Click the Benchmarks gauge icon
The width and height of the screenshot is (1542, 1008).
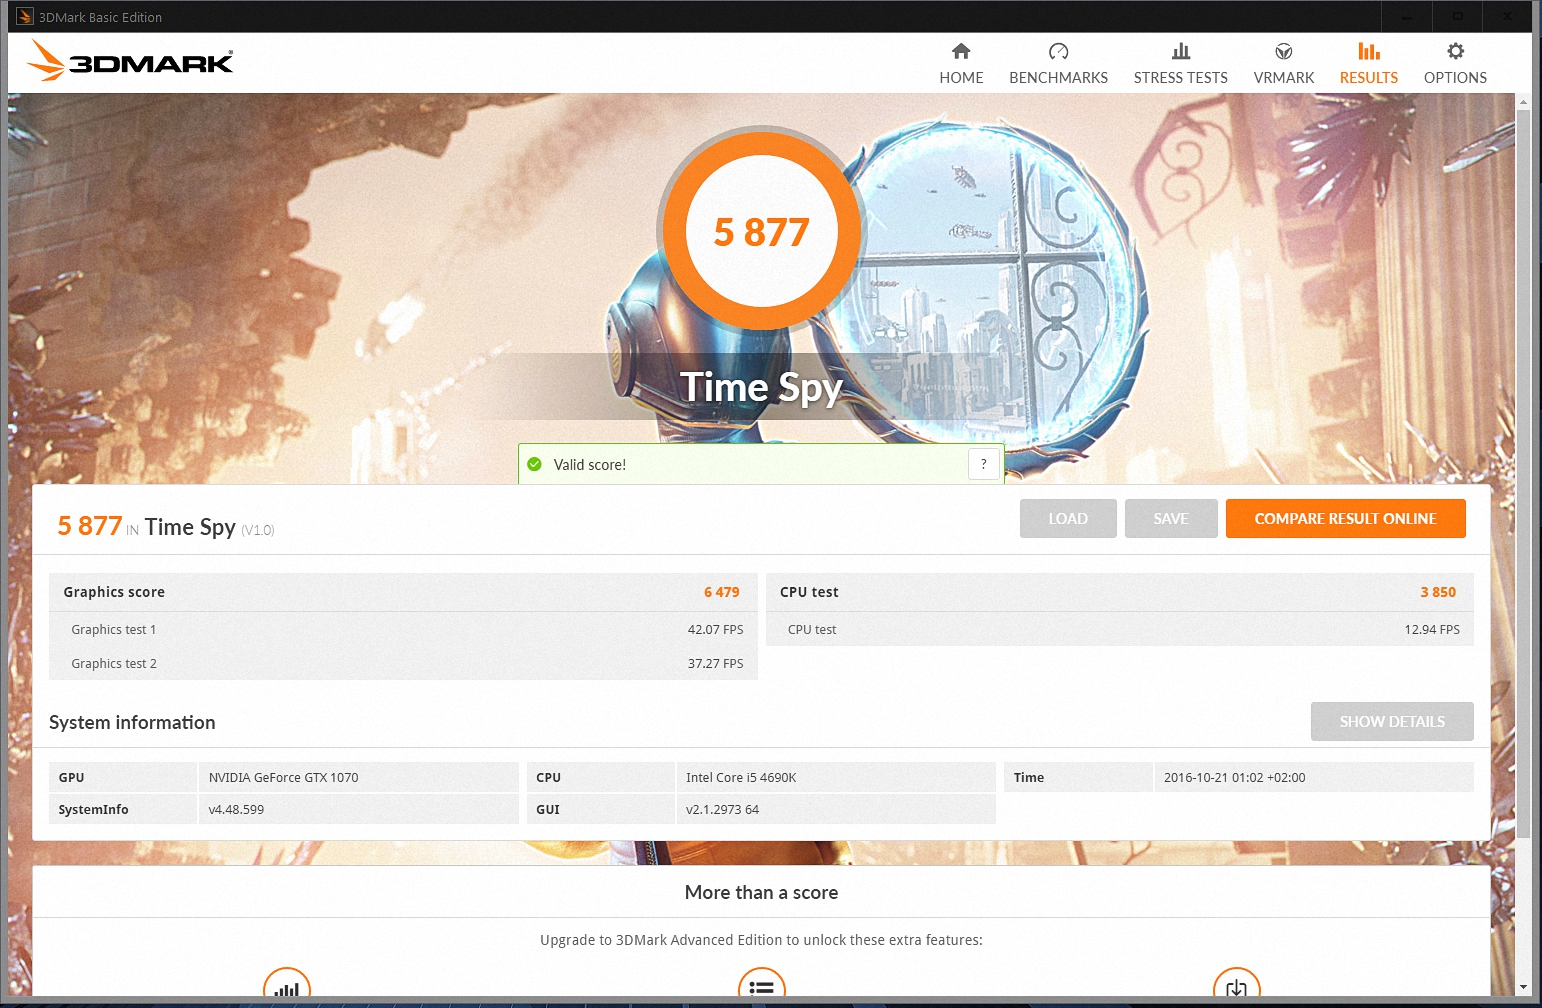click(x=1058, y=51)
